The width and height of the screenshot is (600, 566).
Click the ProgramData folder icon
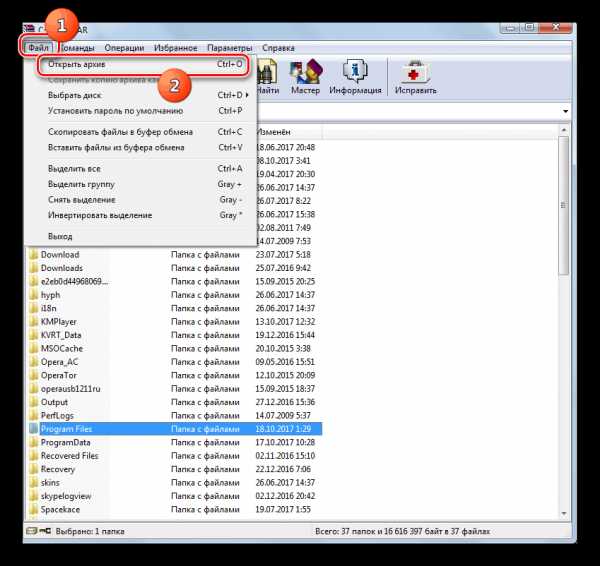pos(34,442)
